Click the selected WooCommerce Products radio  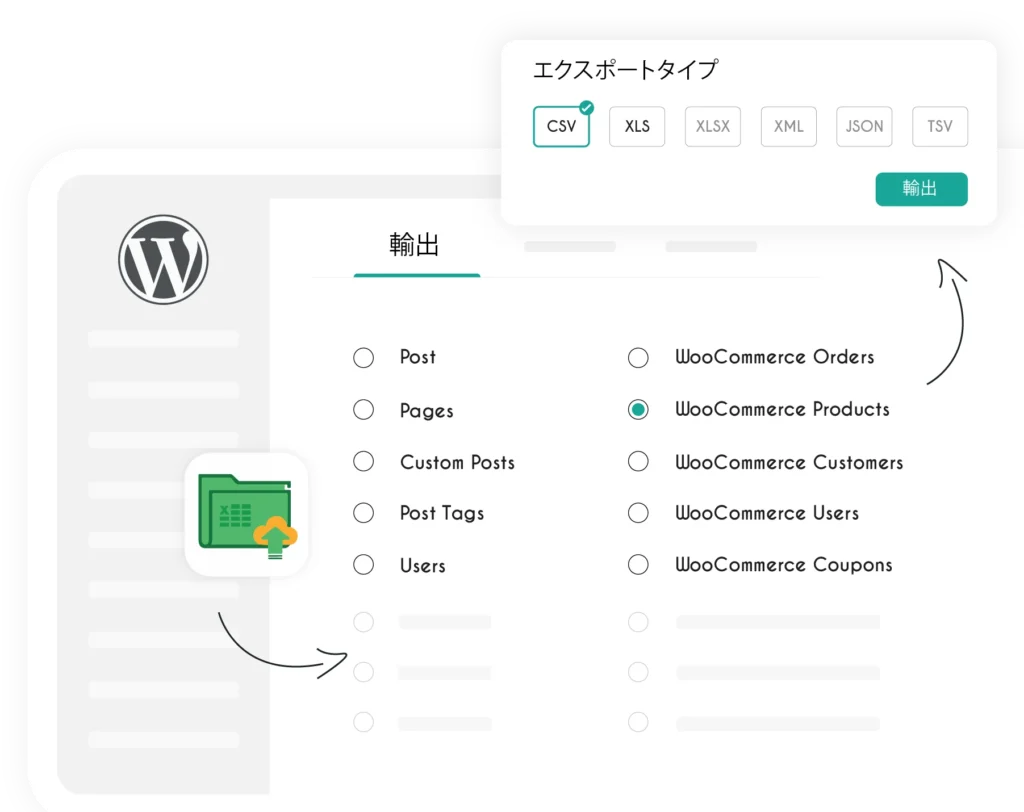[638, 410]
